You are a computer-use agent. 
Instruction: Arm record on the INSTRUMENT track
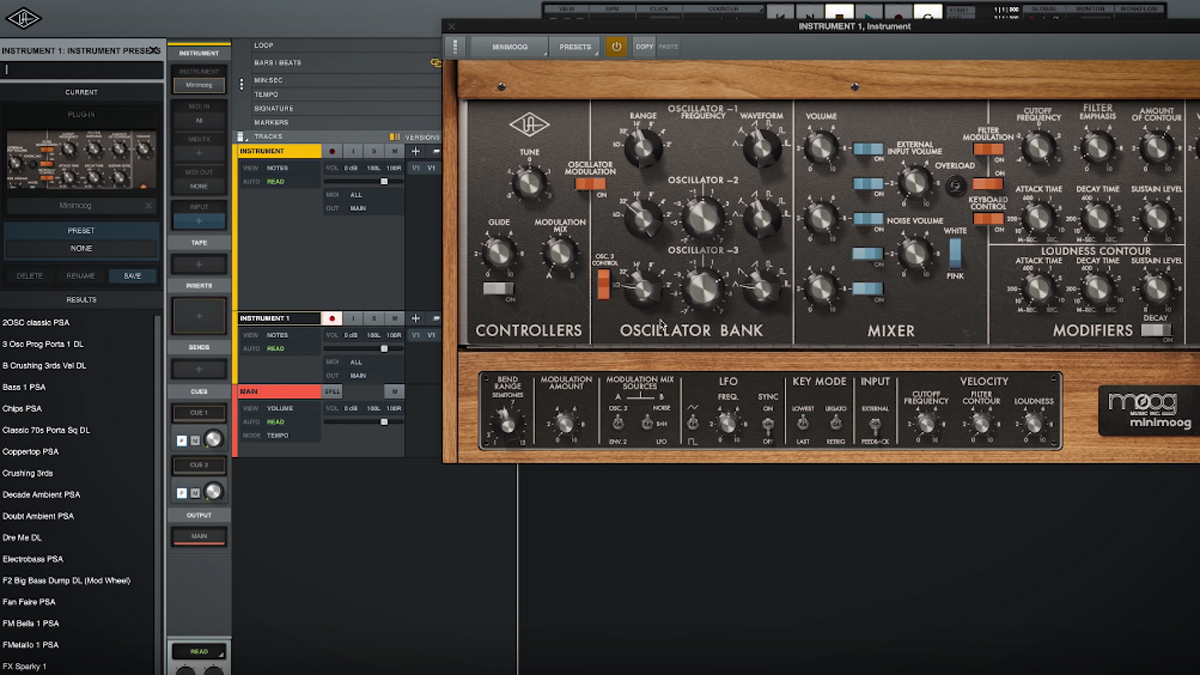pyautogui.click(x=333, y=151)
